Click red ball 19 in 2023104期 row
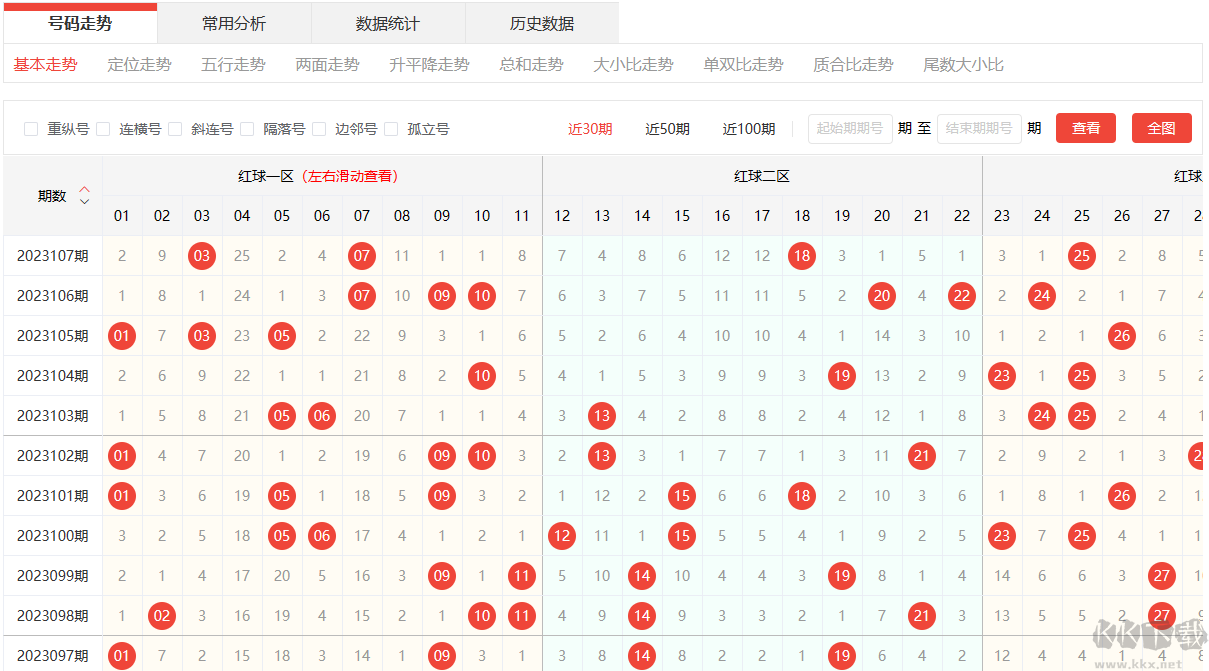The height and width of the screenshot is (671, 1209). [x=842, y=376]
